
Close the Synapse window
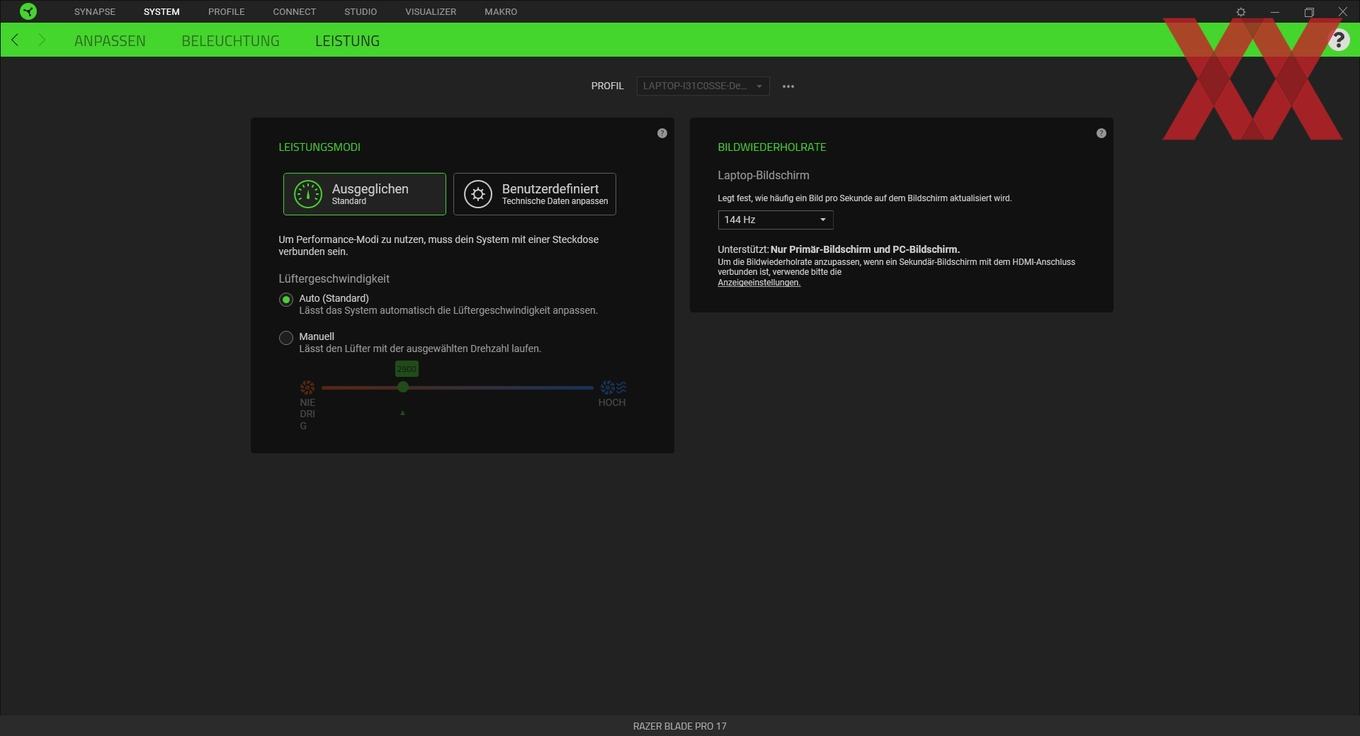coord(1343,12)
